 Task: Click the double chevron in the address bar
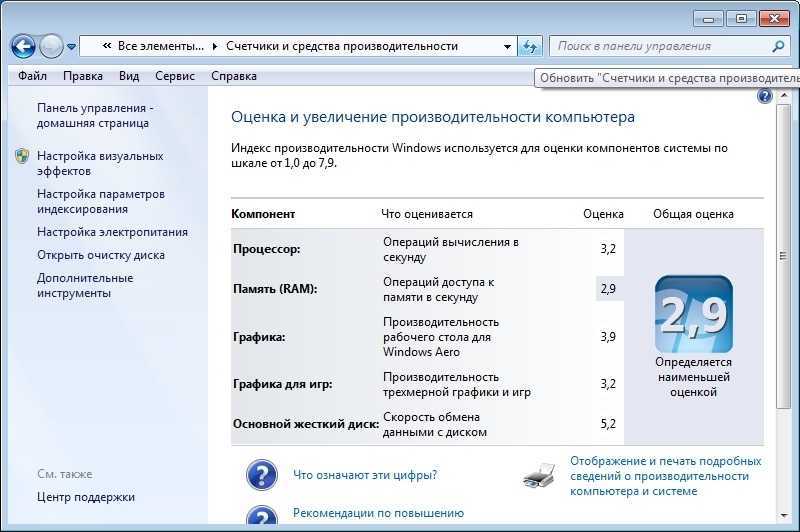[107, 46]
